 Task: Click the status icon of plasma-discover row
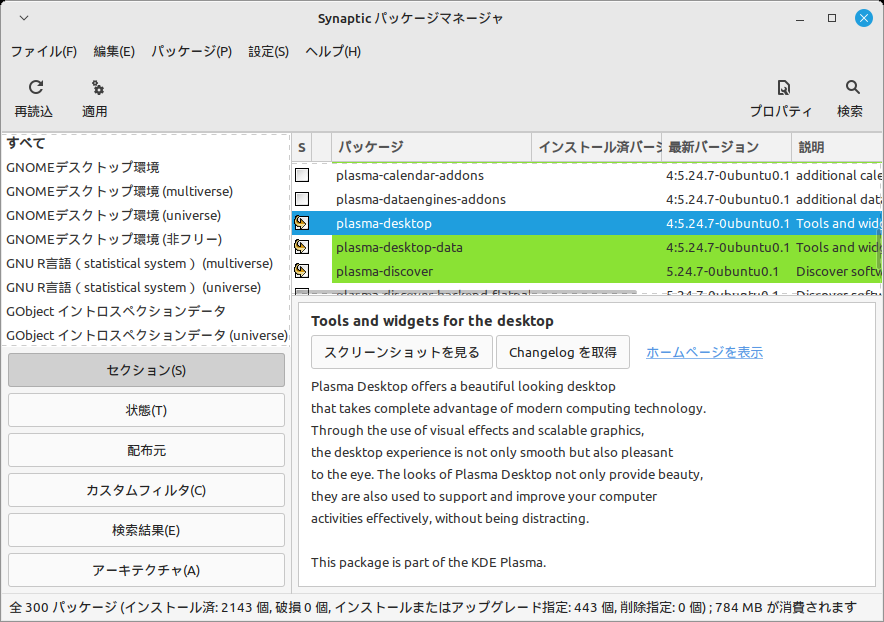coord(302,271)
